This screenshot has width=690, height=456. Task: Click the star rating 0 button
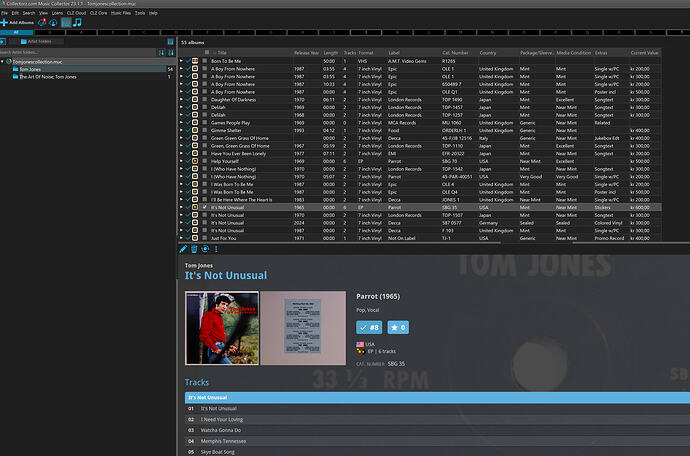click(x=398, y=327)
